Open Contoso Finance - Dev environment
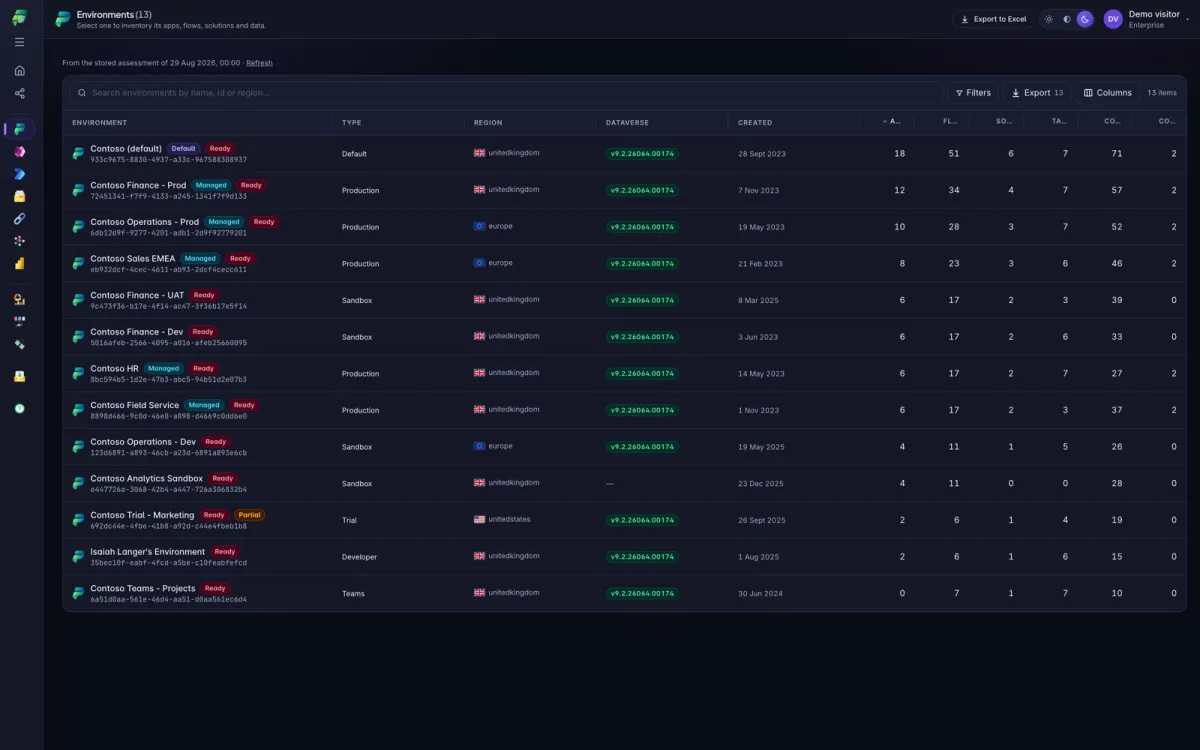Image resolution: width=1200 pixels, height=750 pixels. click(x=137, y=332)
